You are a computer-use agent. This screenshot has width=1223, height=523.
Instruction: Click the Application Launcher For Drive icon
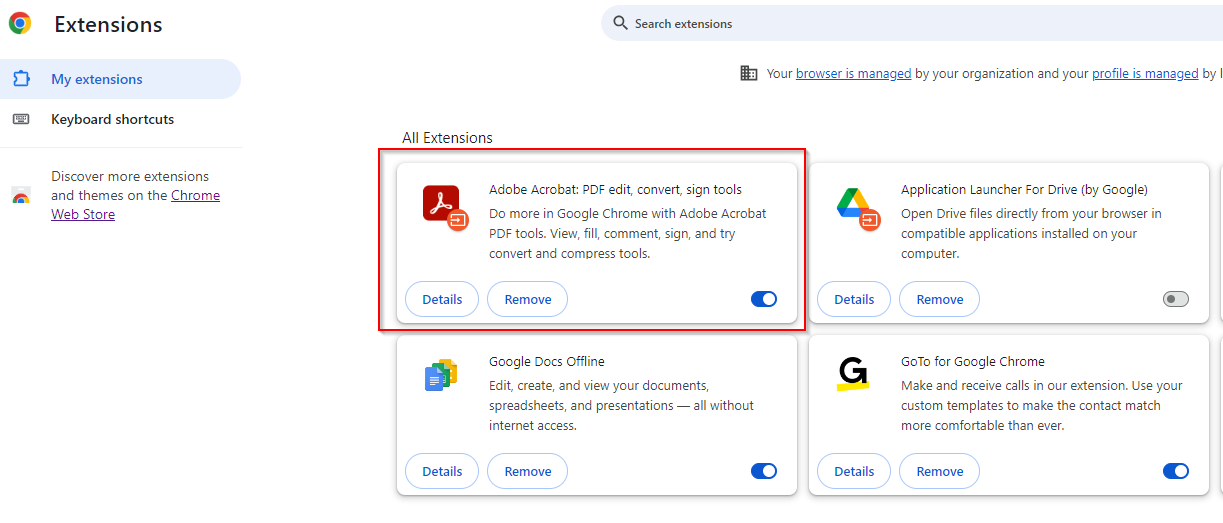pos(856,207)
